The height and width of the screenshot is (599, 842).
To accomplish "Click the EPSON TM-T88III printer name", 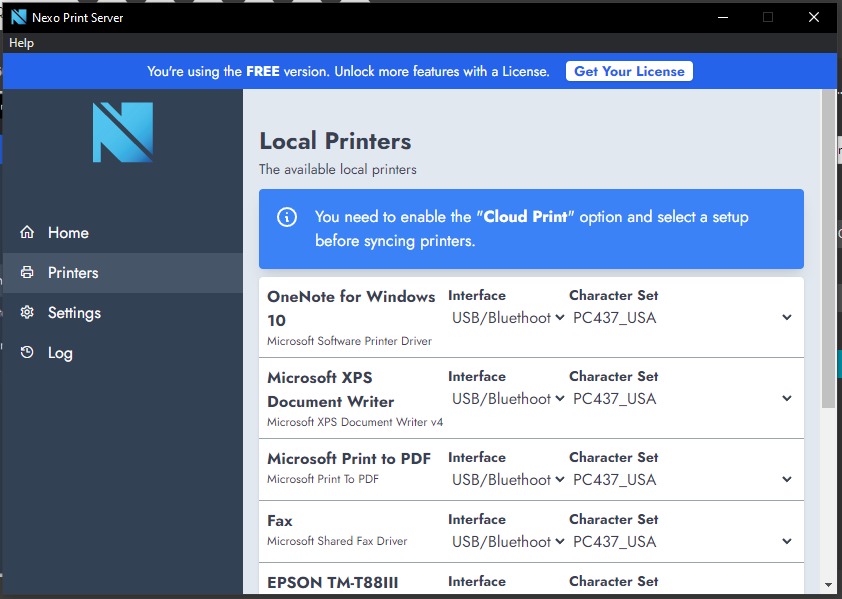I will click(333, 583).
